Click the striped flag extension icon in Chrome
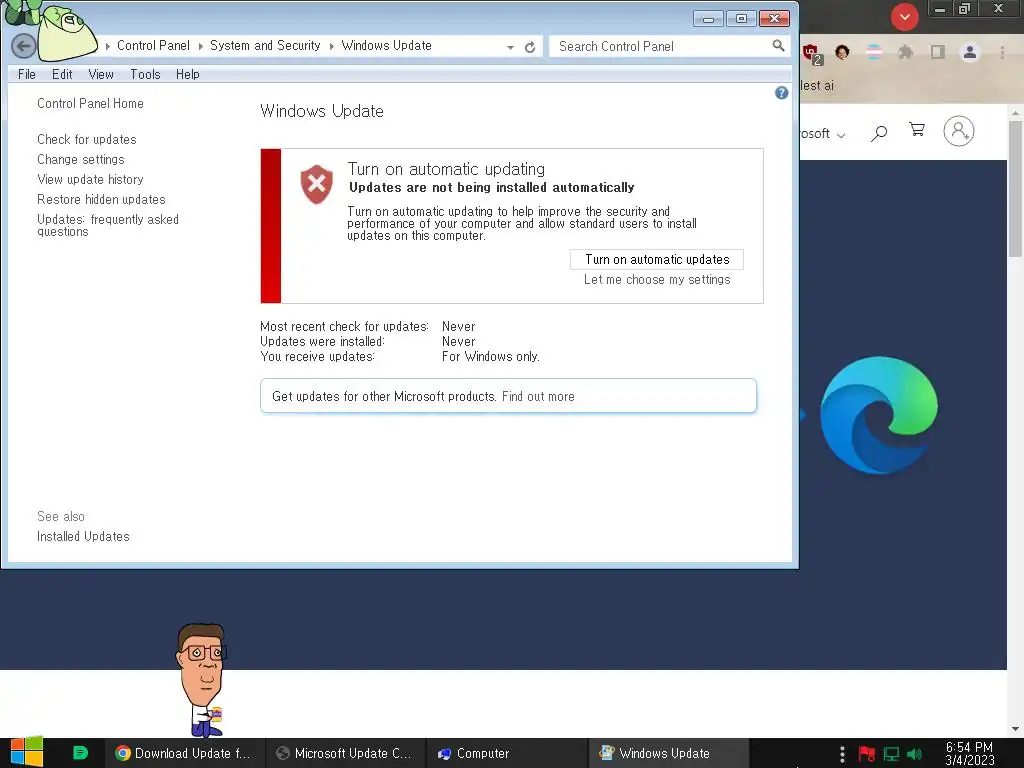Screen dimensions: 1024x768 [874, 52]
